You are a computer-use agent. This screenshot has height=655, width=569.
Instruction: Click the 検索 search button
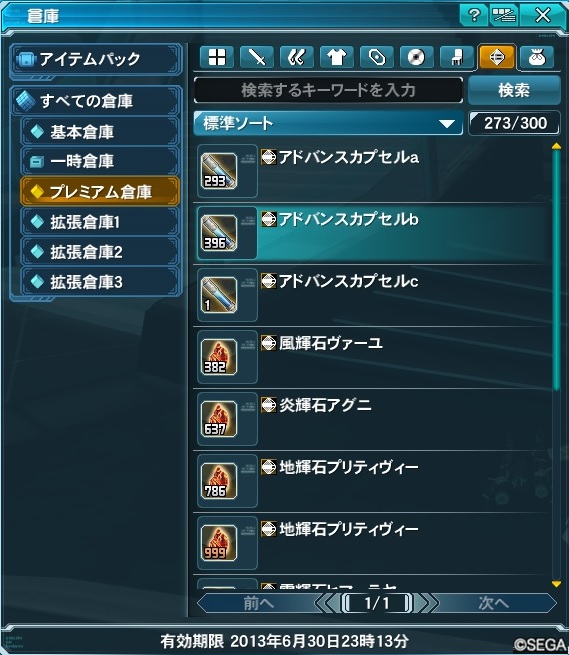coord(514,90)
